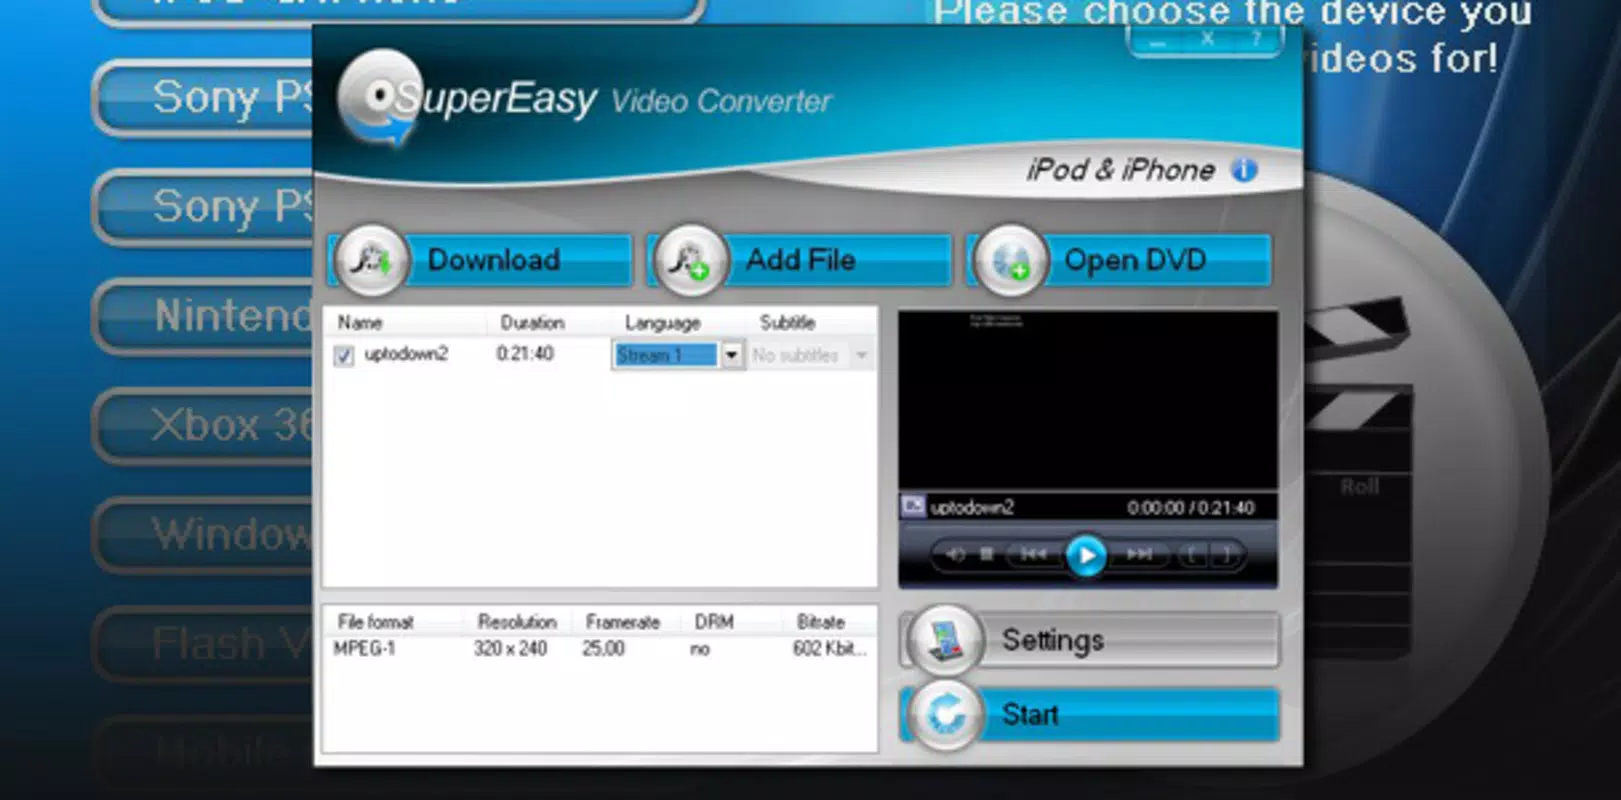Click the Open DVD button label
The height and width of the screenshot is (800, 1621).
[1135, 260]
